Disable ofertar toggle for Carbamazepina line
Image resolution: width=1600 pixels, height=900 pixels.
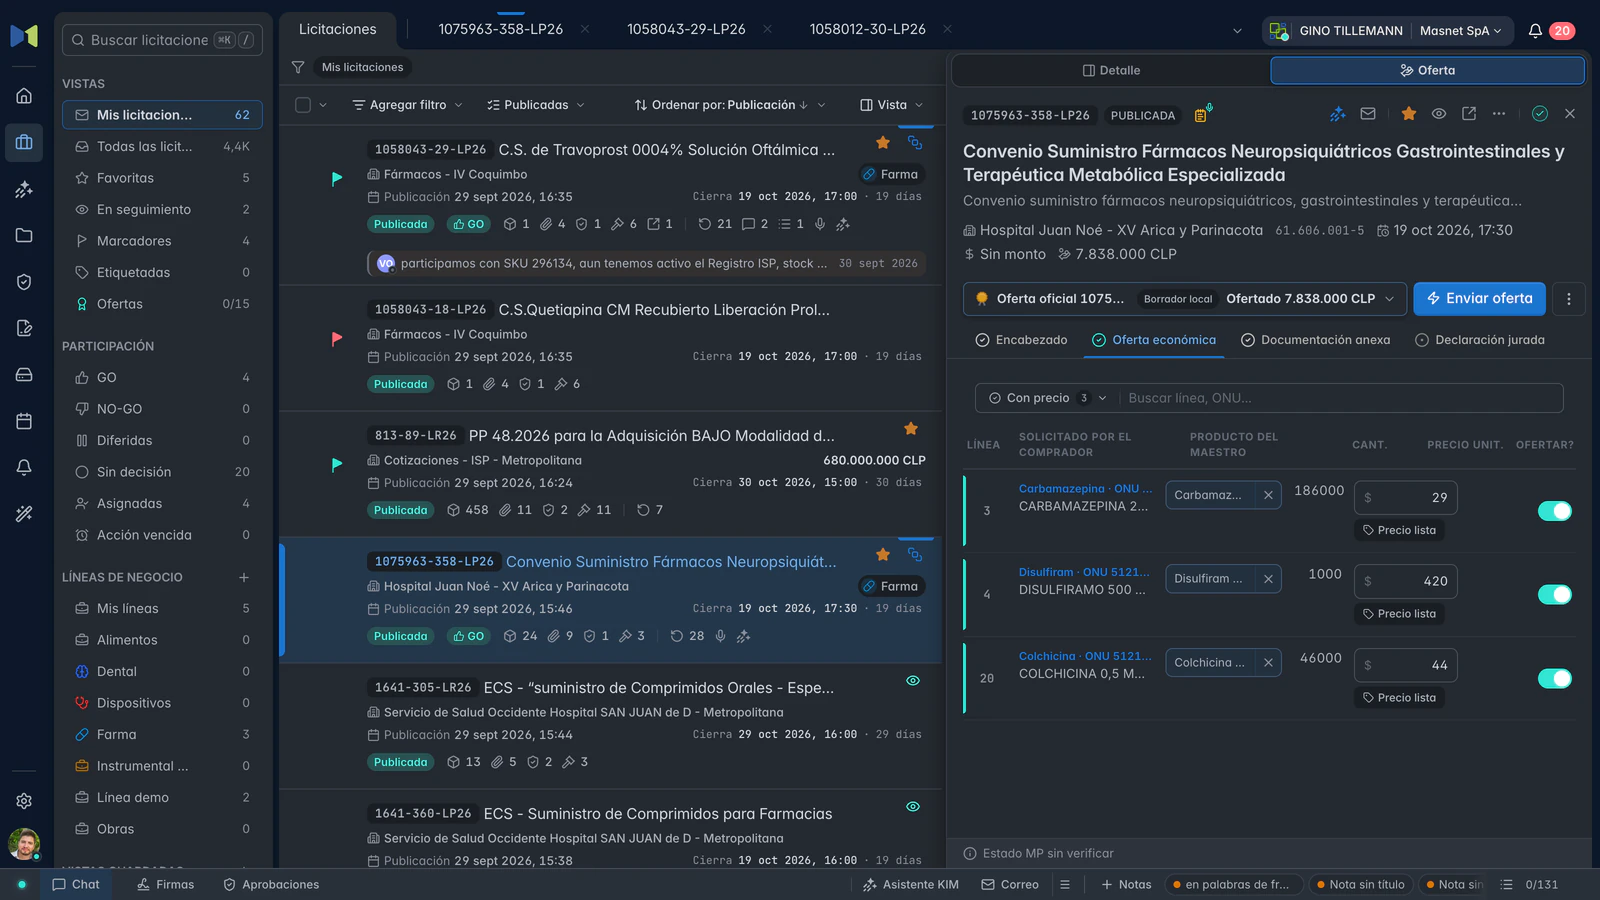pyautogui.click(x=1554, y=511)
